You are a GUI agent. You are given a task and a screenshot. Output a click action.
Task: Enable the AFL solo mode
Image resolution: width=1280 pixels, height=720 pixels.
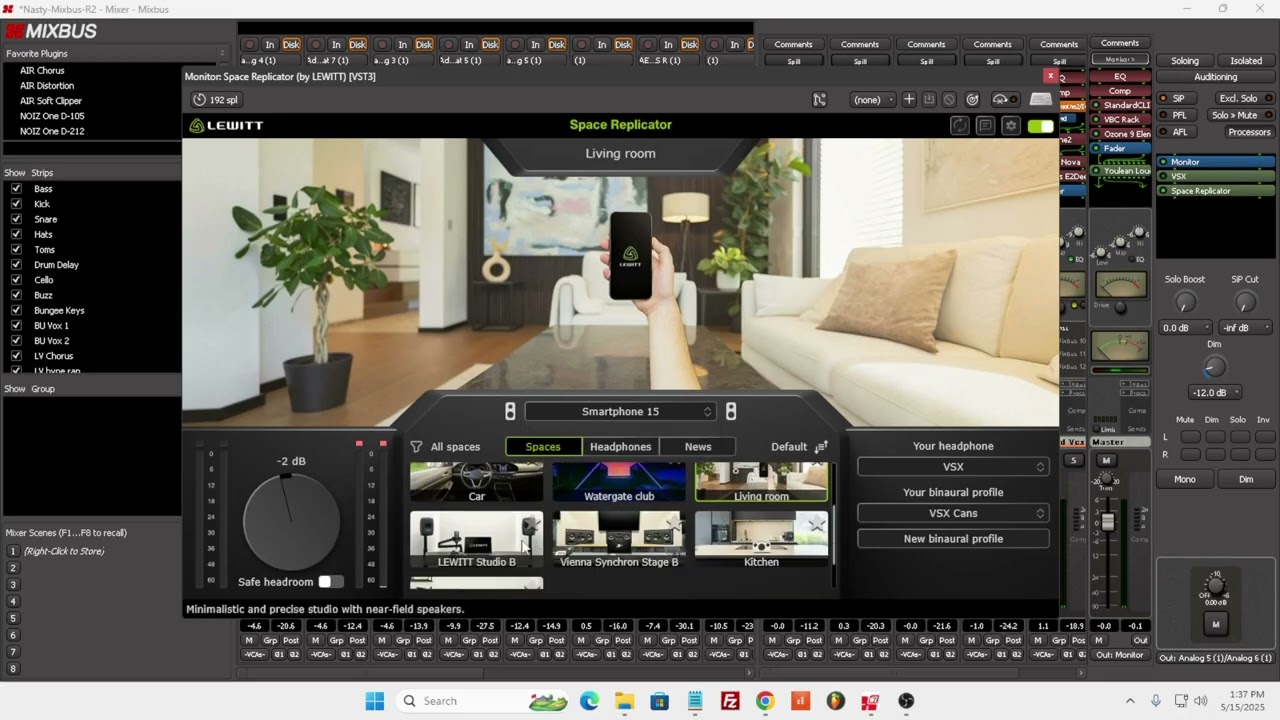[x=1178, y=132]
